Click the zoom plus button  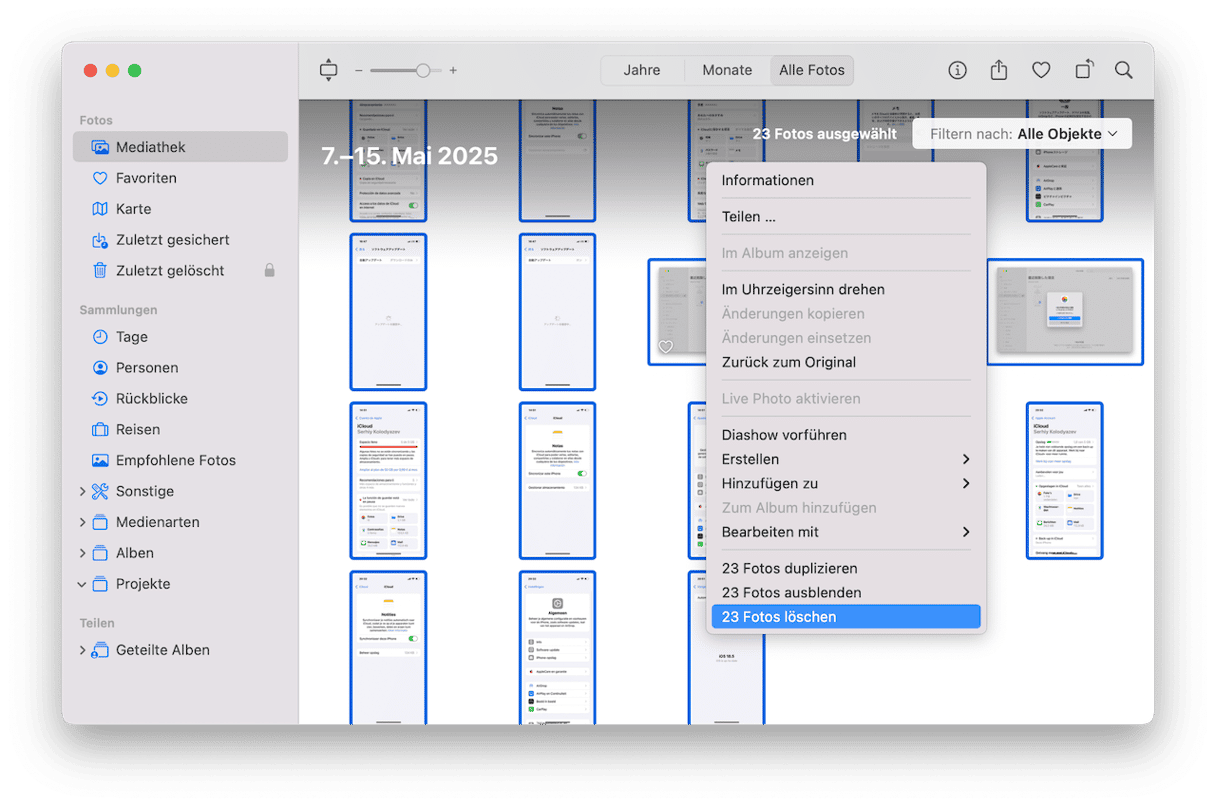tap(453, 71)
